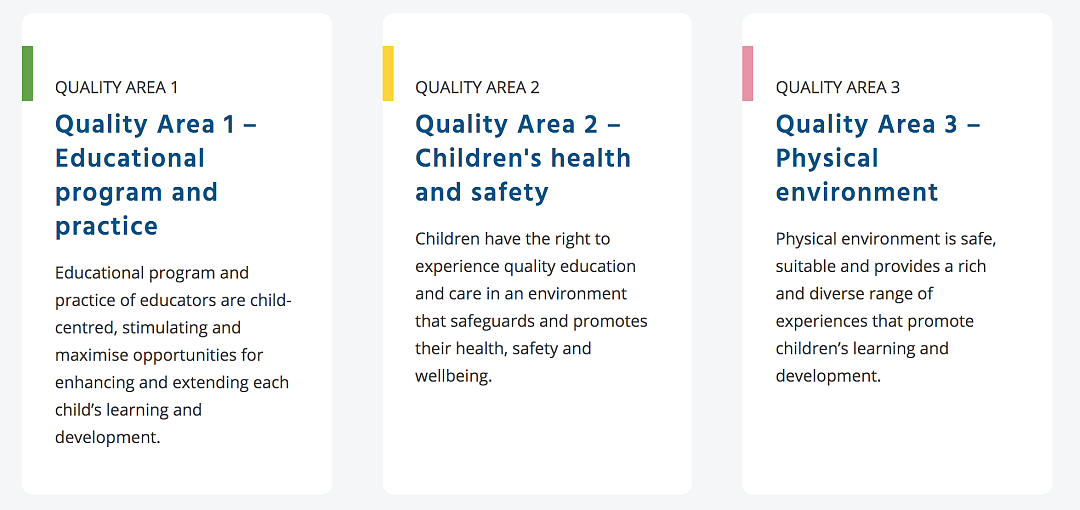1080x510 pixels.
Task: Click the paragraph about children's health and wellbeing
Action: pos(532,307)
